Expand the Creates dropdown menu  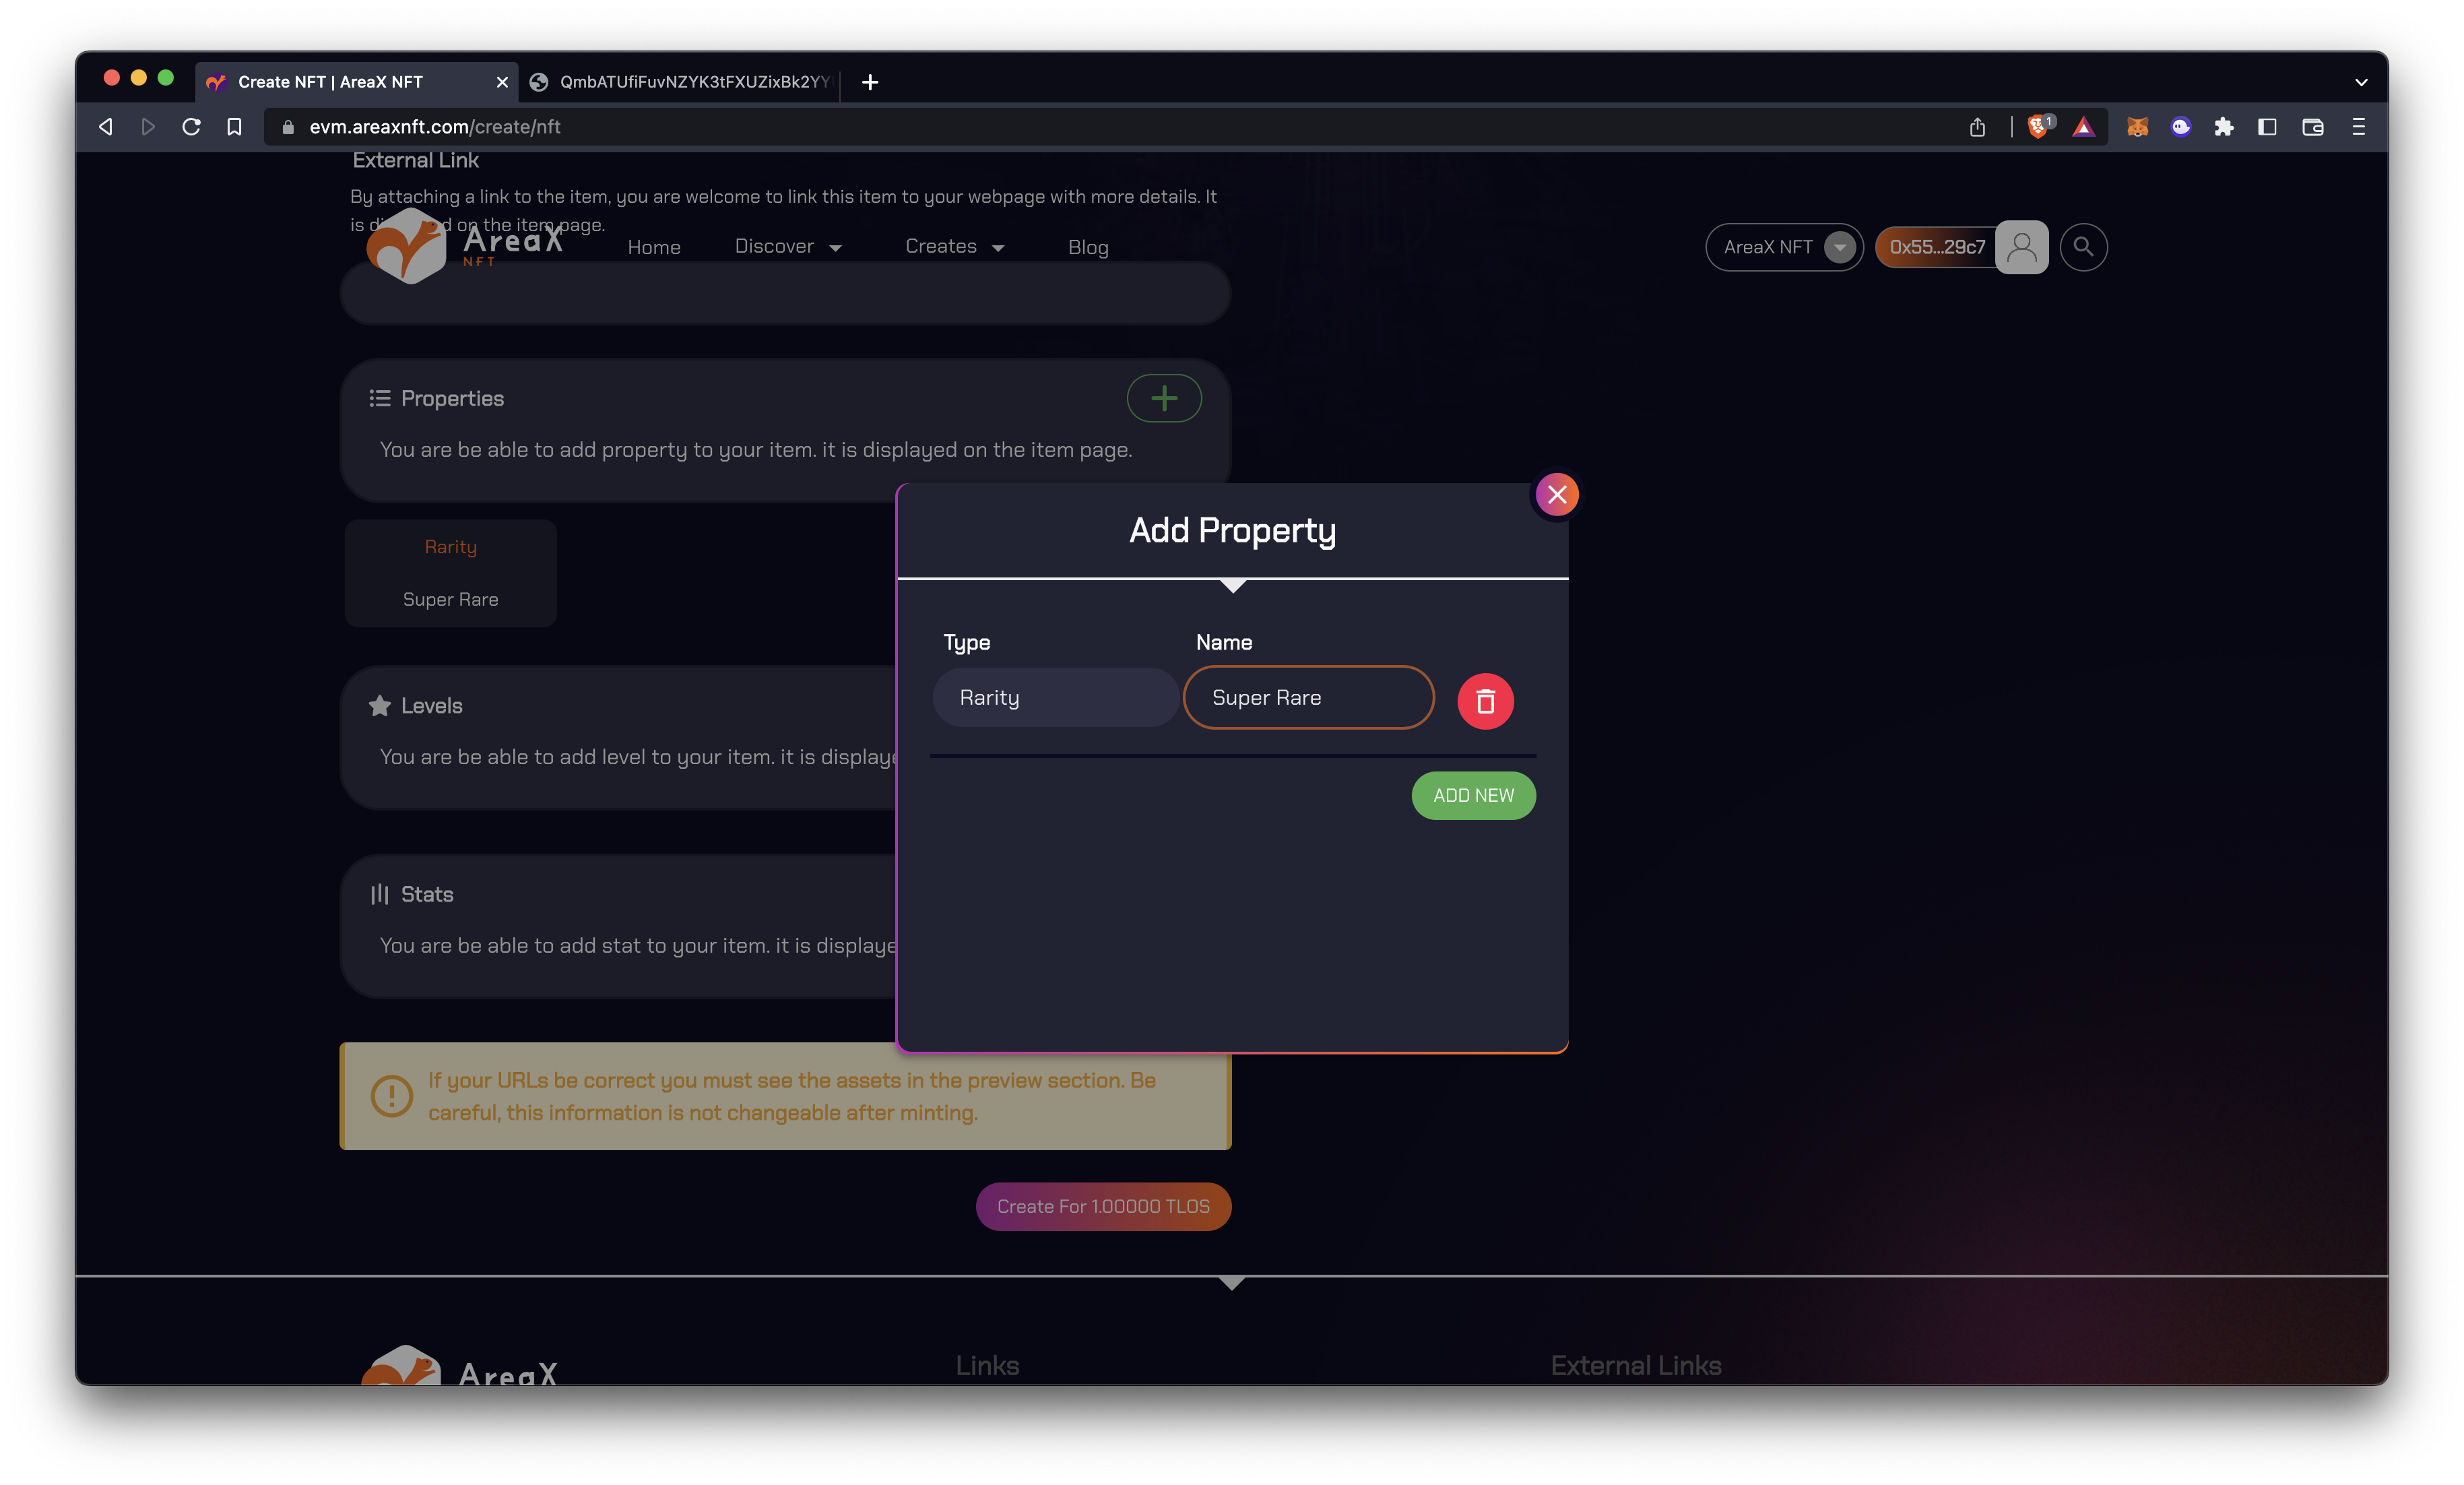[954, 246]
